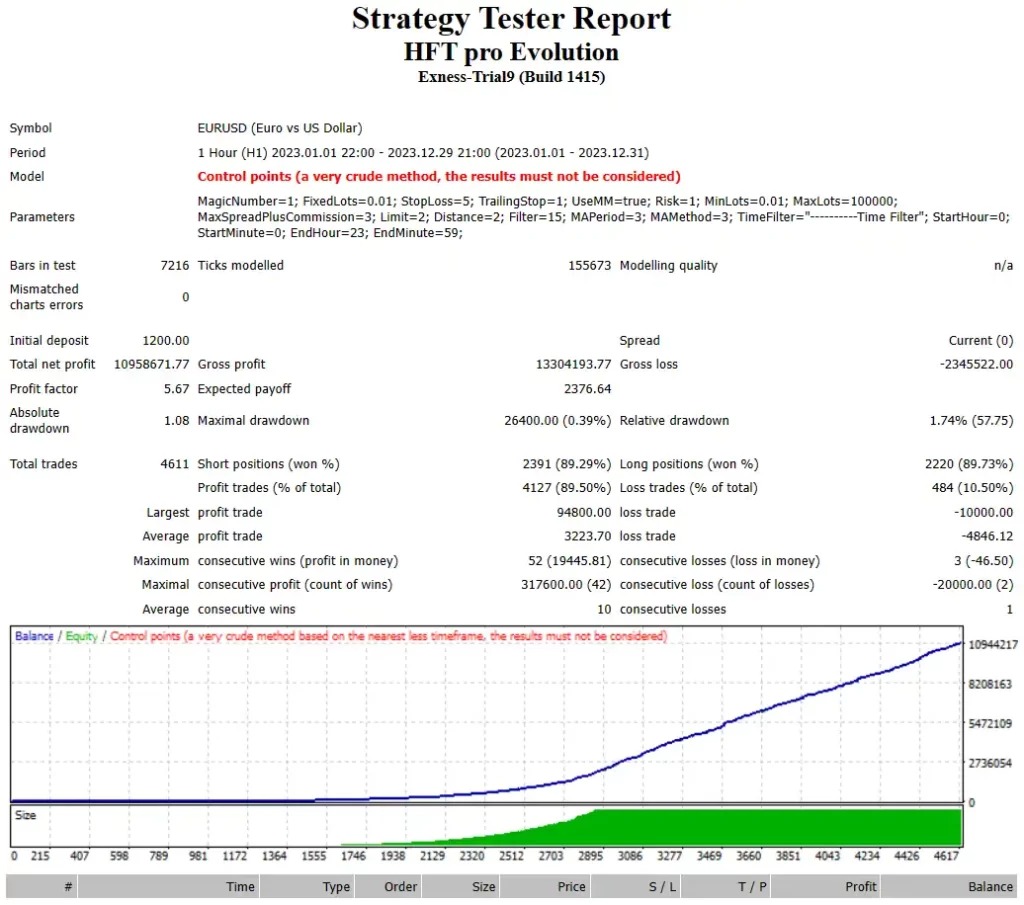Viewport: 1024px width, 905px height.
Task: Click the EURUSD symbol value
Action: 280,128
